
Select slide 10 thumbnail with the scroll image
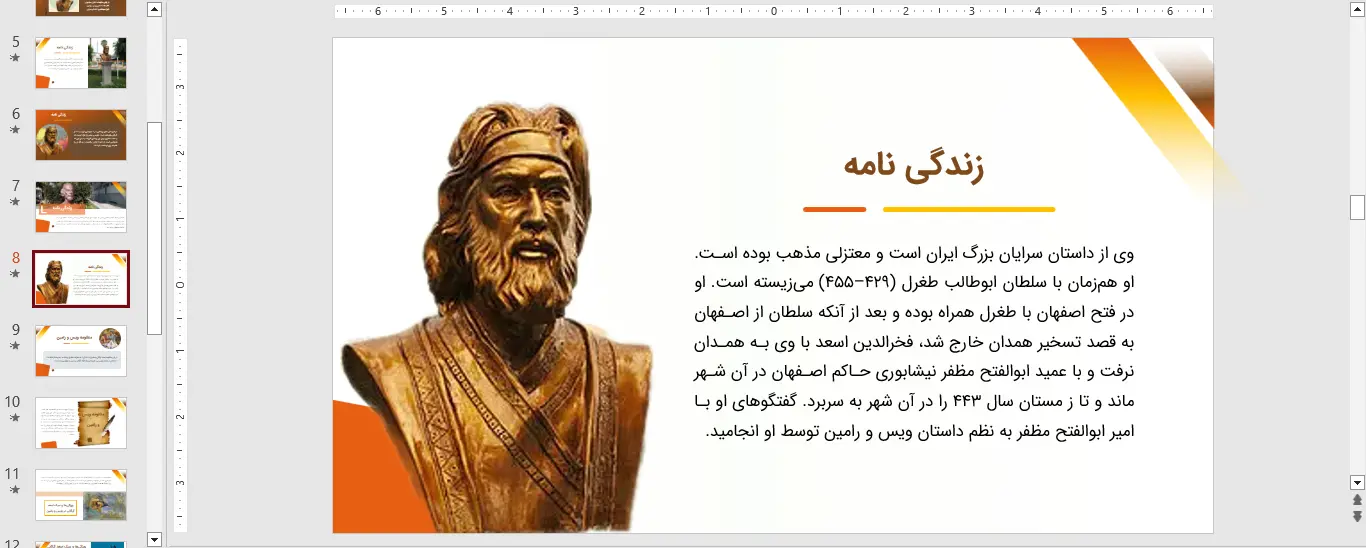coord(81,423)
